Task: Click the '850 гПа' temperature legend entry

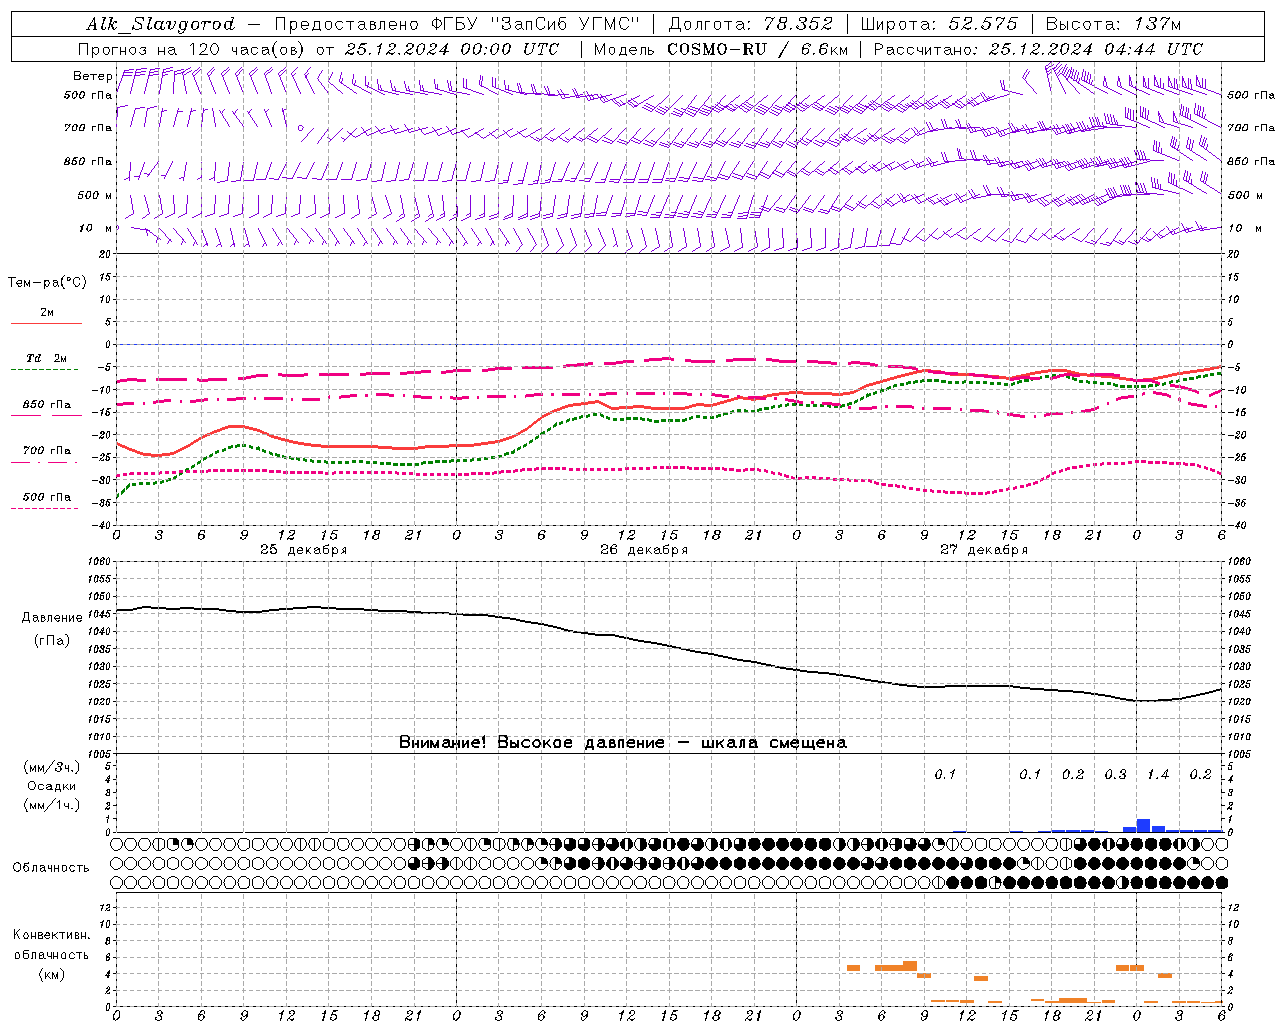Action: [x=47, y=404]
